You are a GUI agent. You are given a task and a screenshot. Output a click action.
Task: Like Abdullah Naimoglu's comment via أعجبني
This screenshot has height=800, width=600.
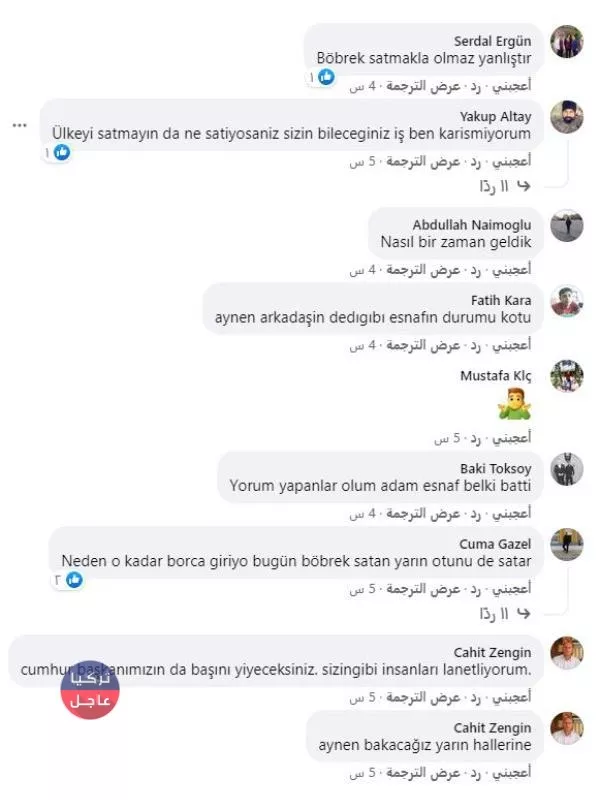[512, 269]
